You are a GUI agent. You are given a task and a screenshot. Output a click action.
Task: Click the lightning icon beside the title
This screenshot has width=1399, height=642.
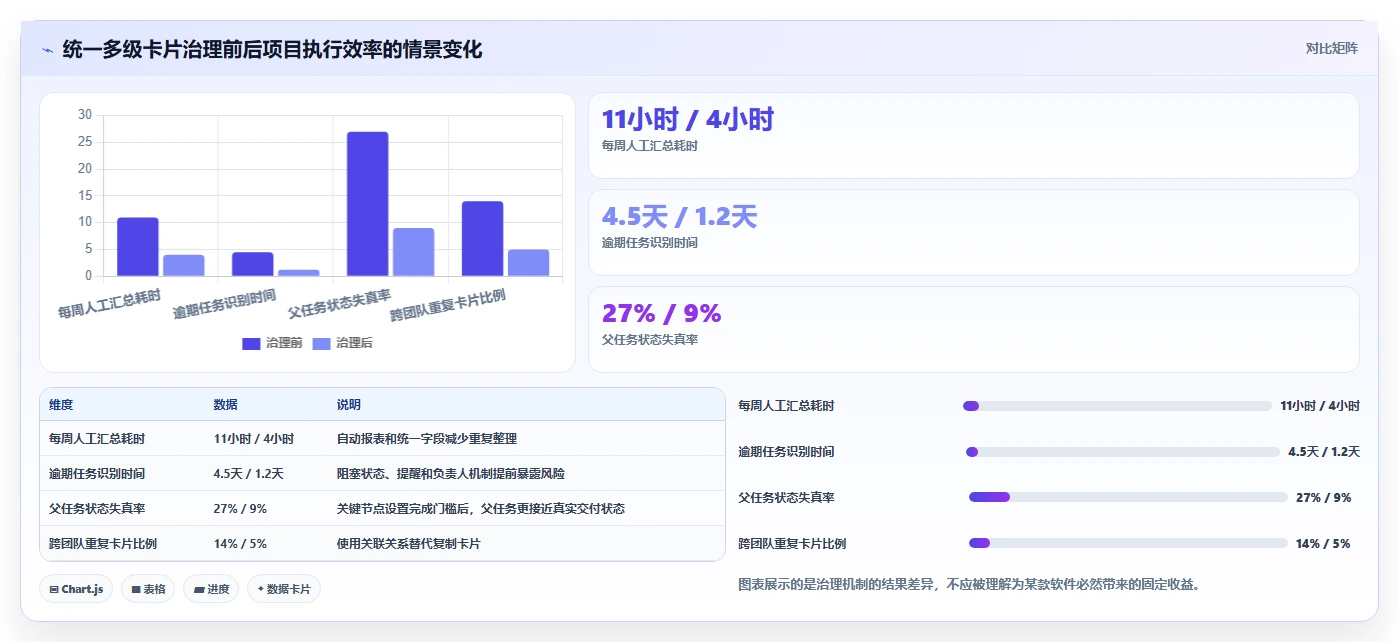click(47, 49)
